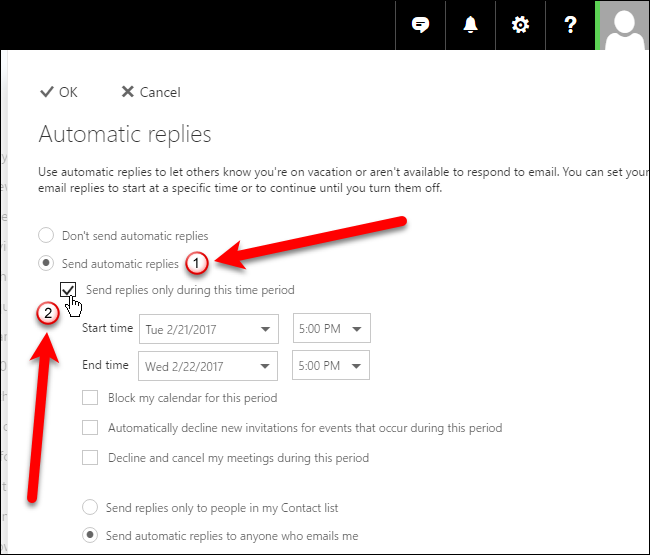Click the Automatic replies heading
This screenshot has height=555, width=650.
(125, 134)
